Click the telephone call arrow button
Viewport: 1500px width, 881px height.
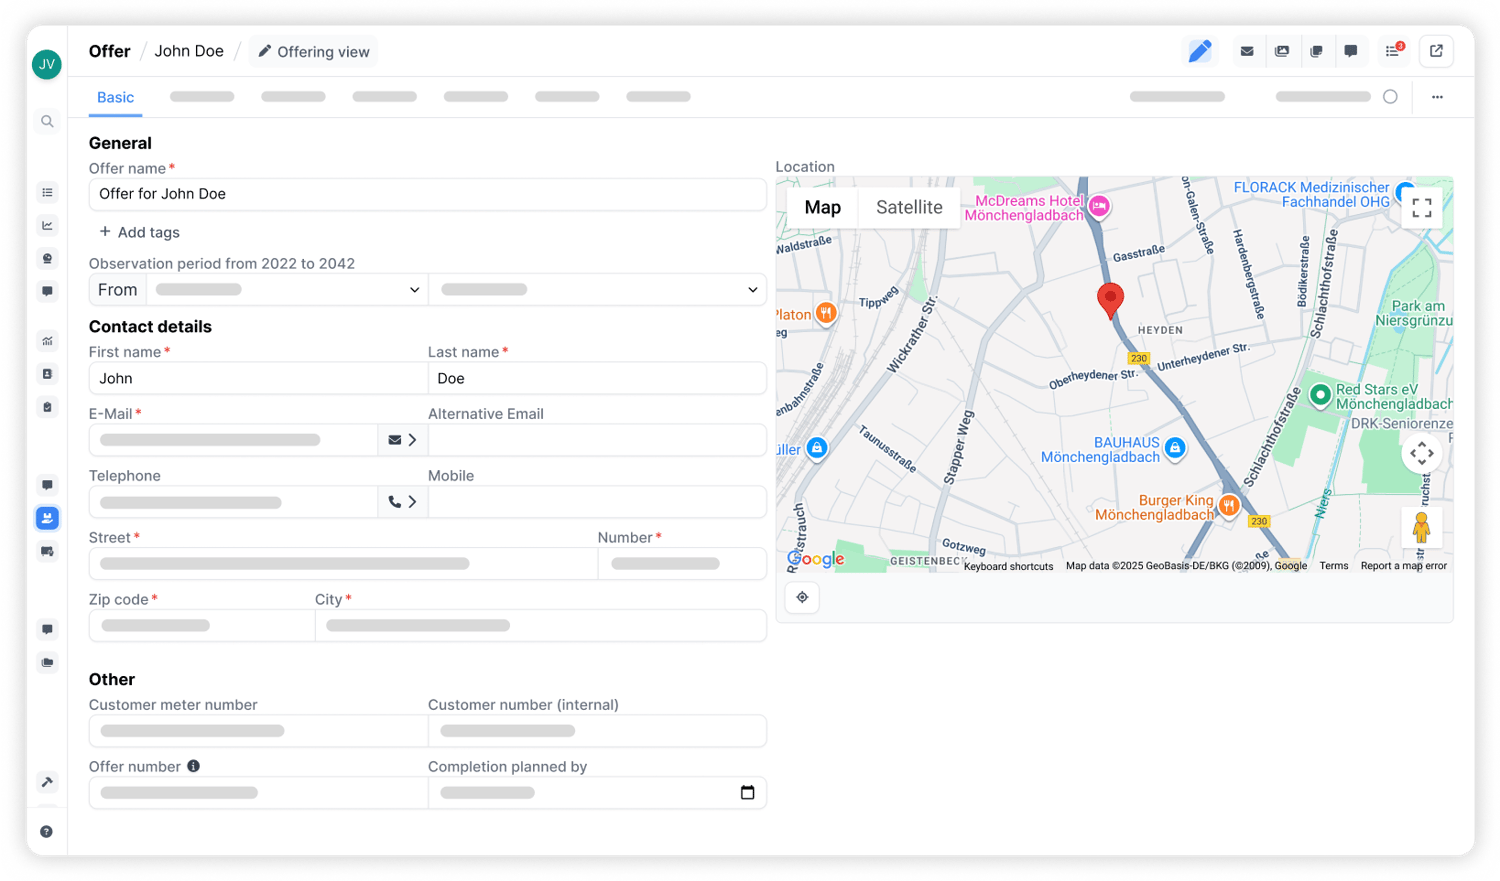coord(403,502)
